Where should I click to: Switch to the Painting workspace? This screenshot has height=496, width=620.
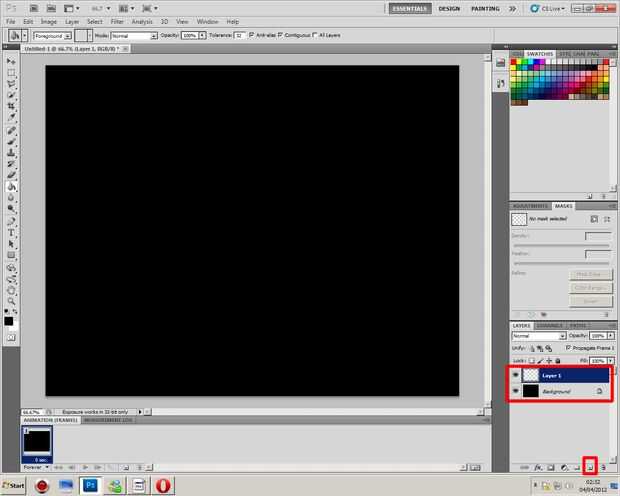point(485,9)
